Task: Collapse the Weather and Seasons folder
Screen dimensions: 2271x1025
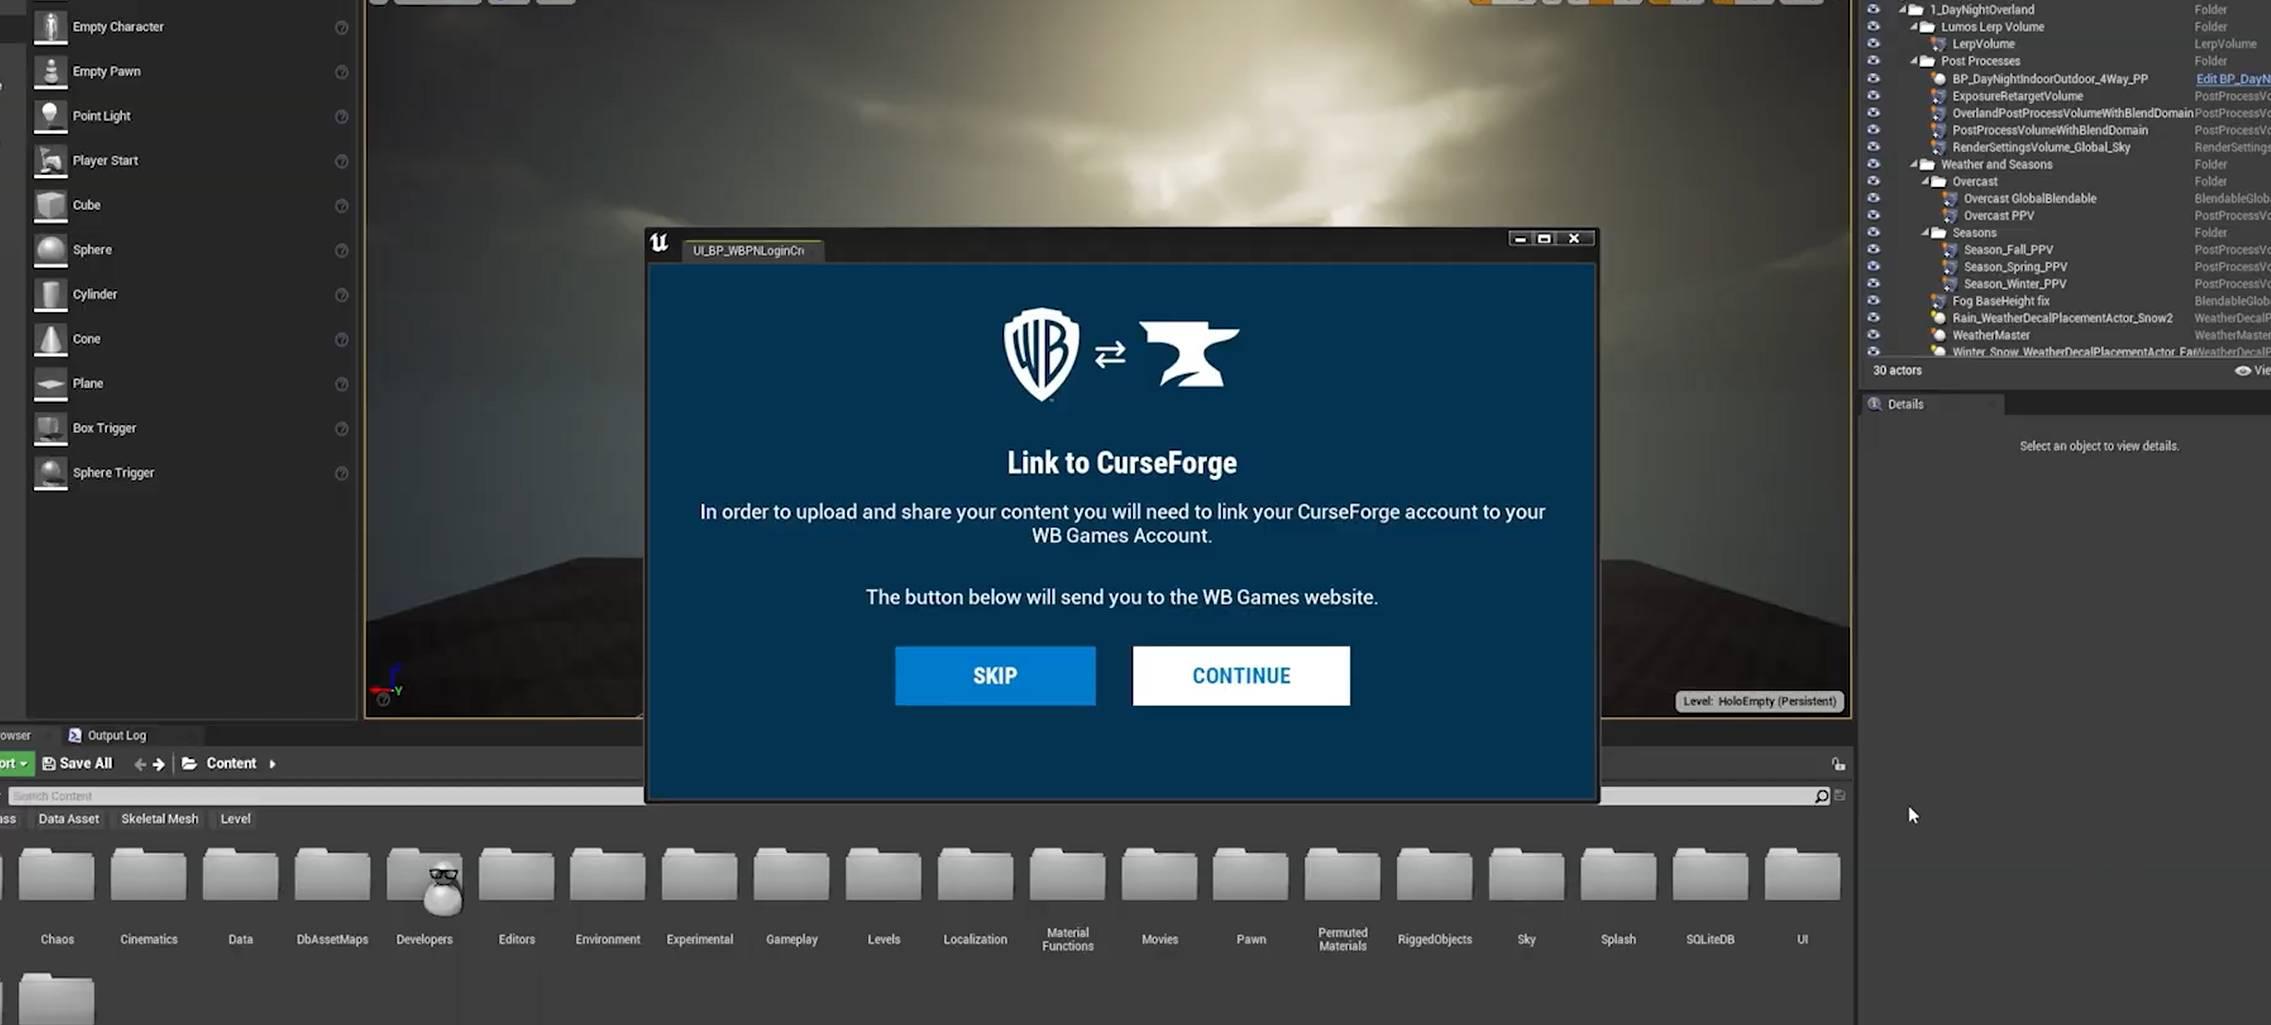Action: point(1914,164)
